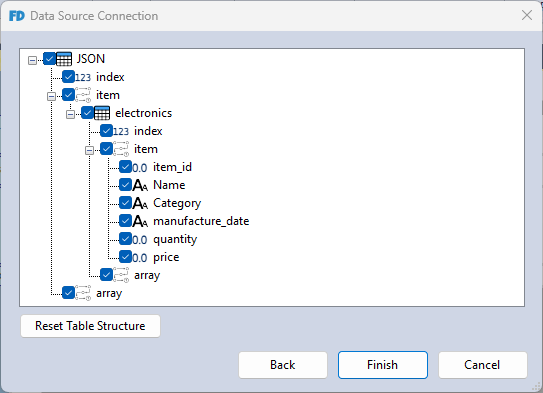The height and width of the screenshot is (393, 543).
Task: Click the Aa text icon beside manufacture_date
Action: click(140, 221)
